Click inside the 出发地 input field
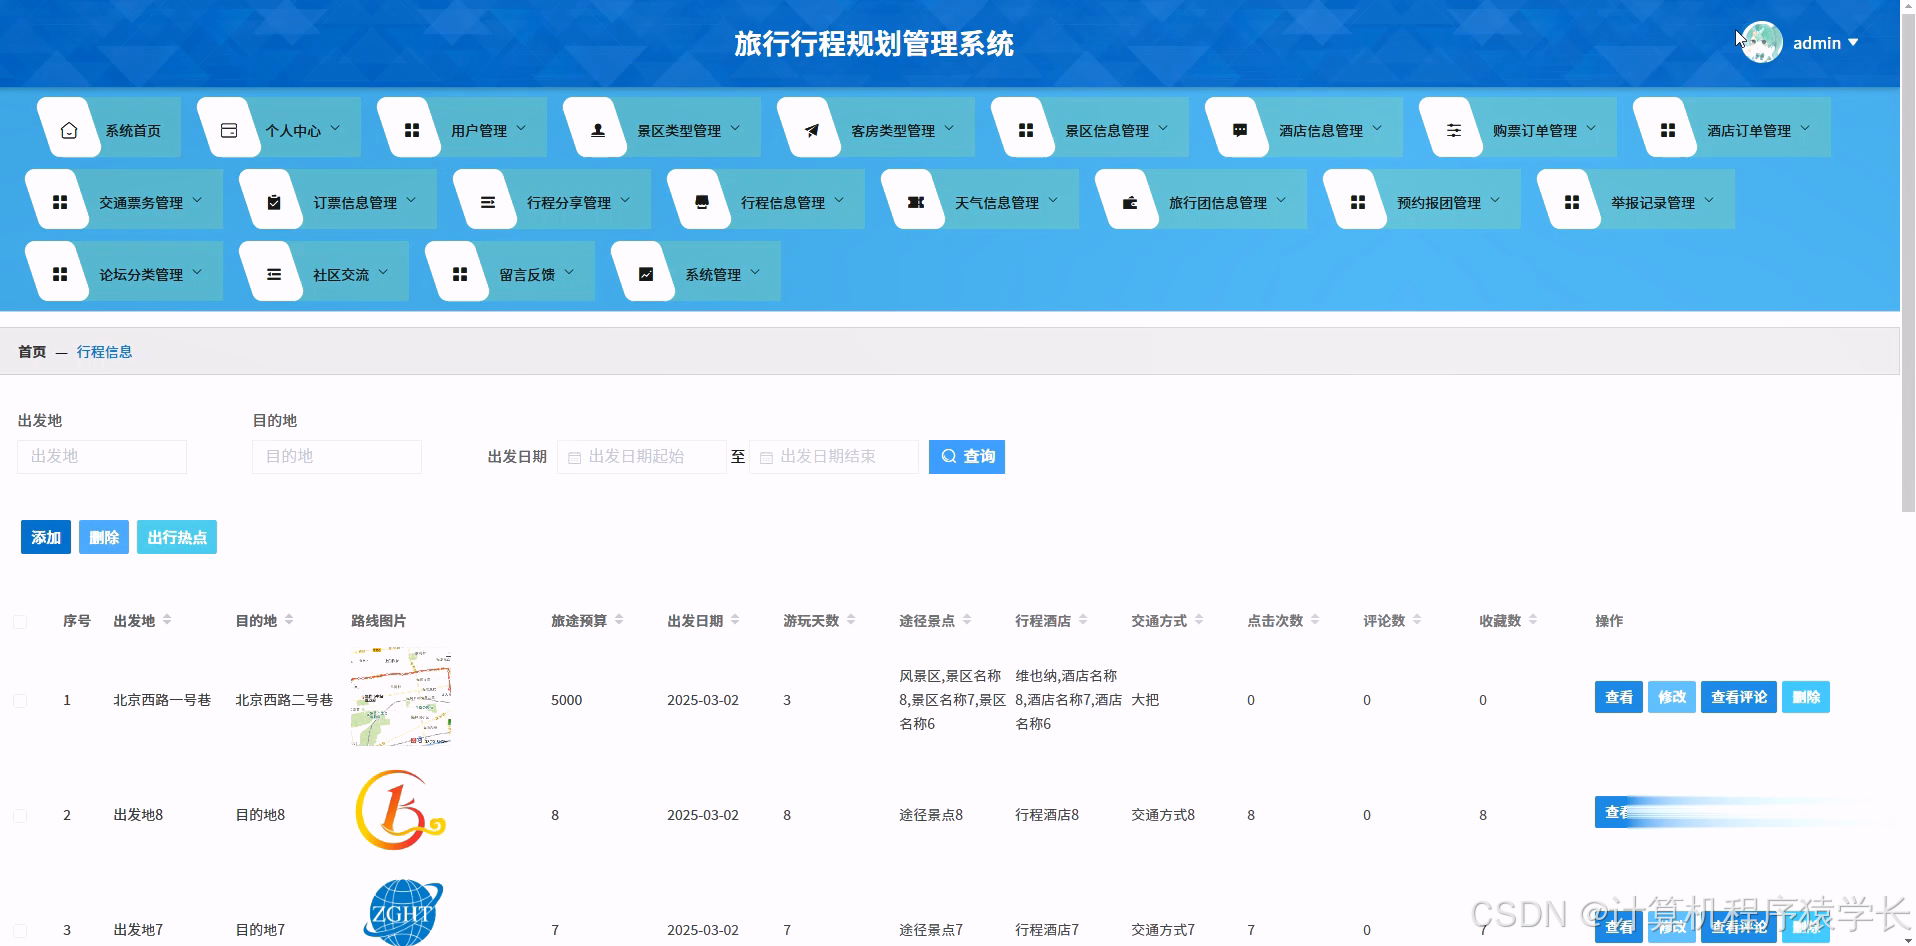Viewport: 1916px width, 946px height. pyautogui.click(x=101, y=456)
